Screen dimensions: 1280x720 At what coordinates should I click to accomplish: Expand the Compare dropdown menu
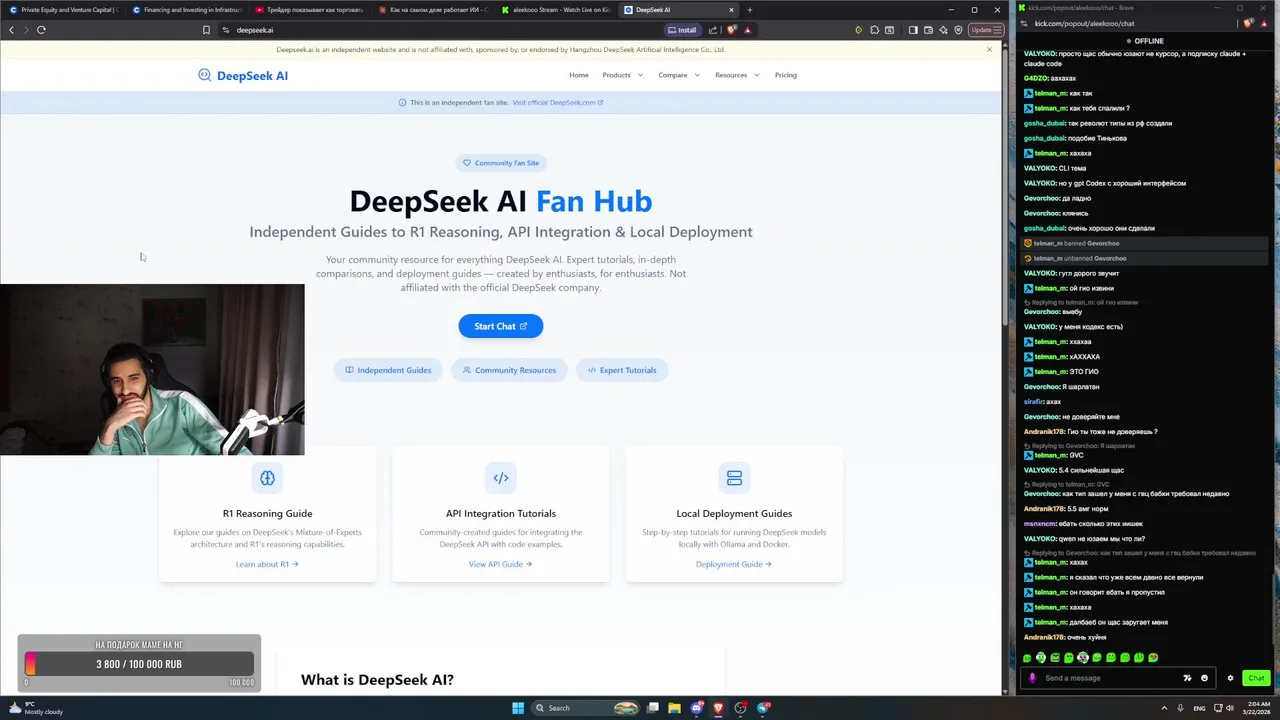coord(679,75)
